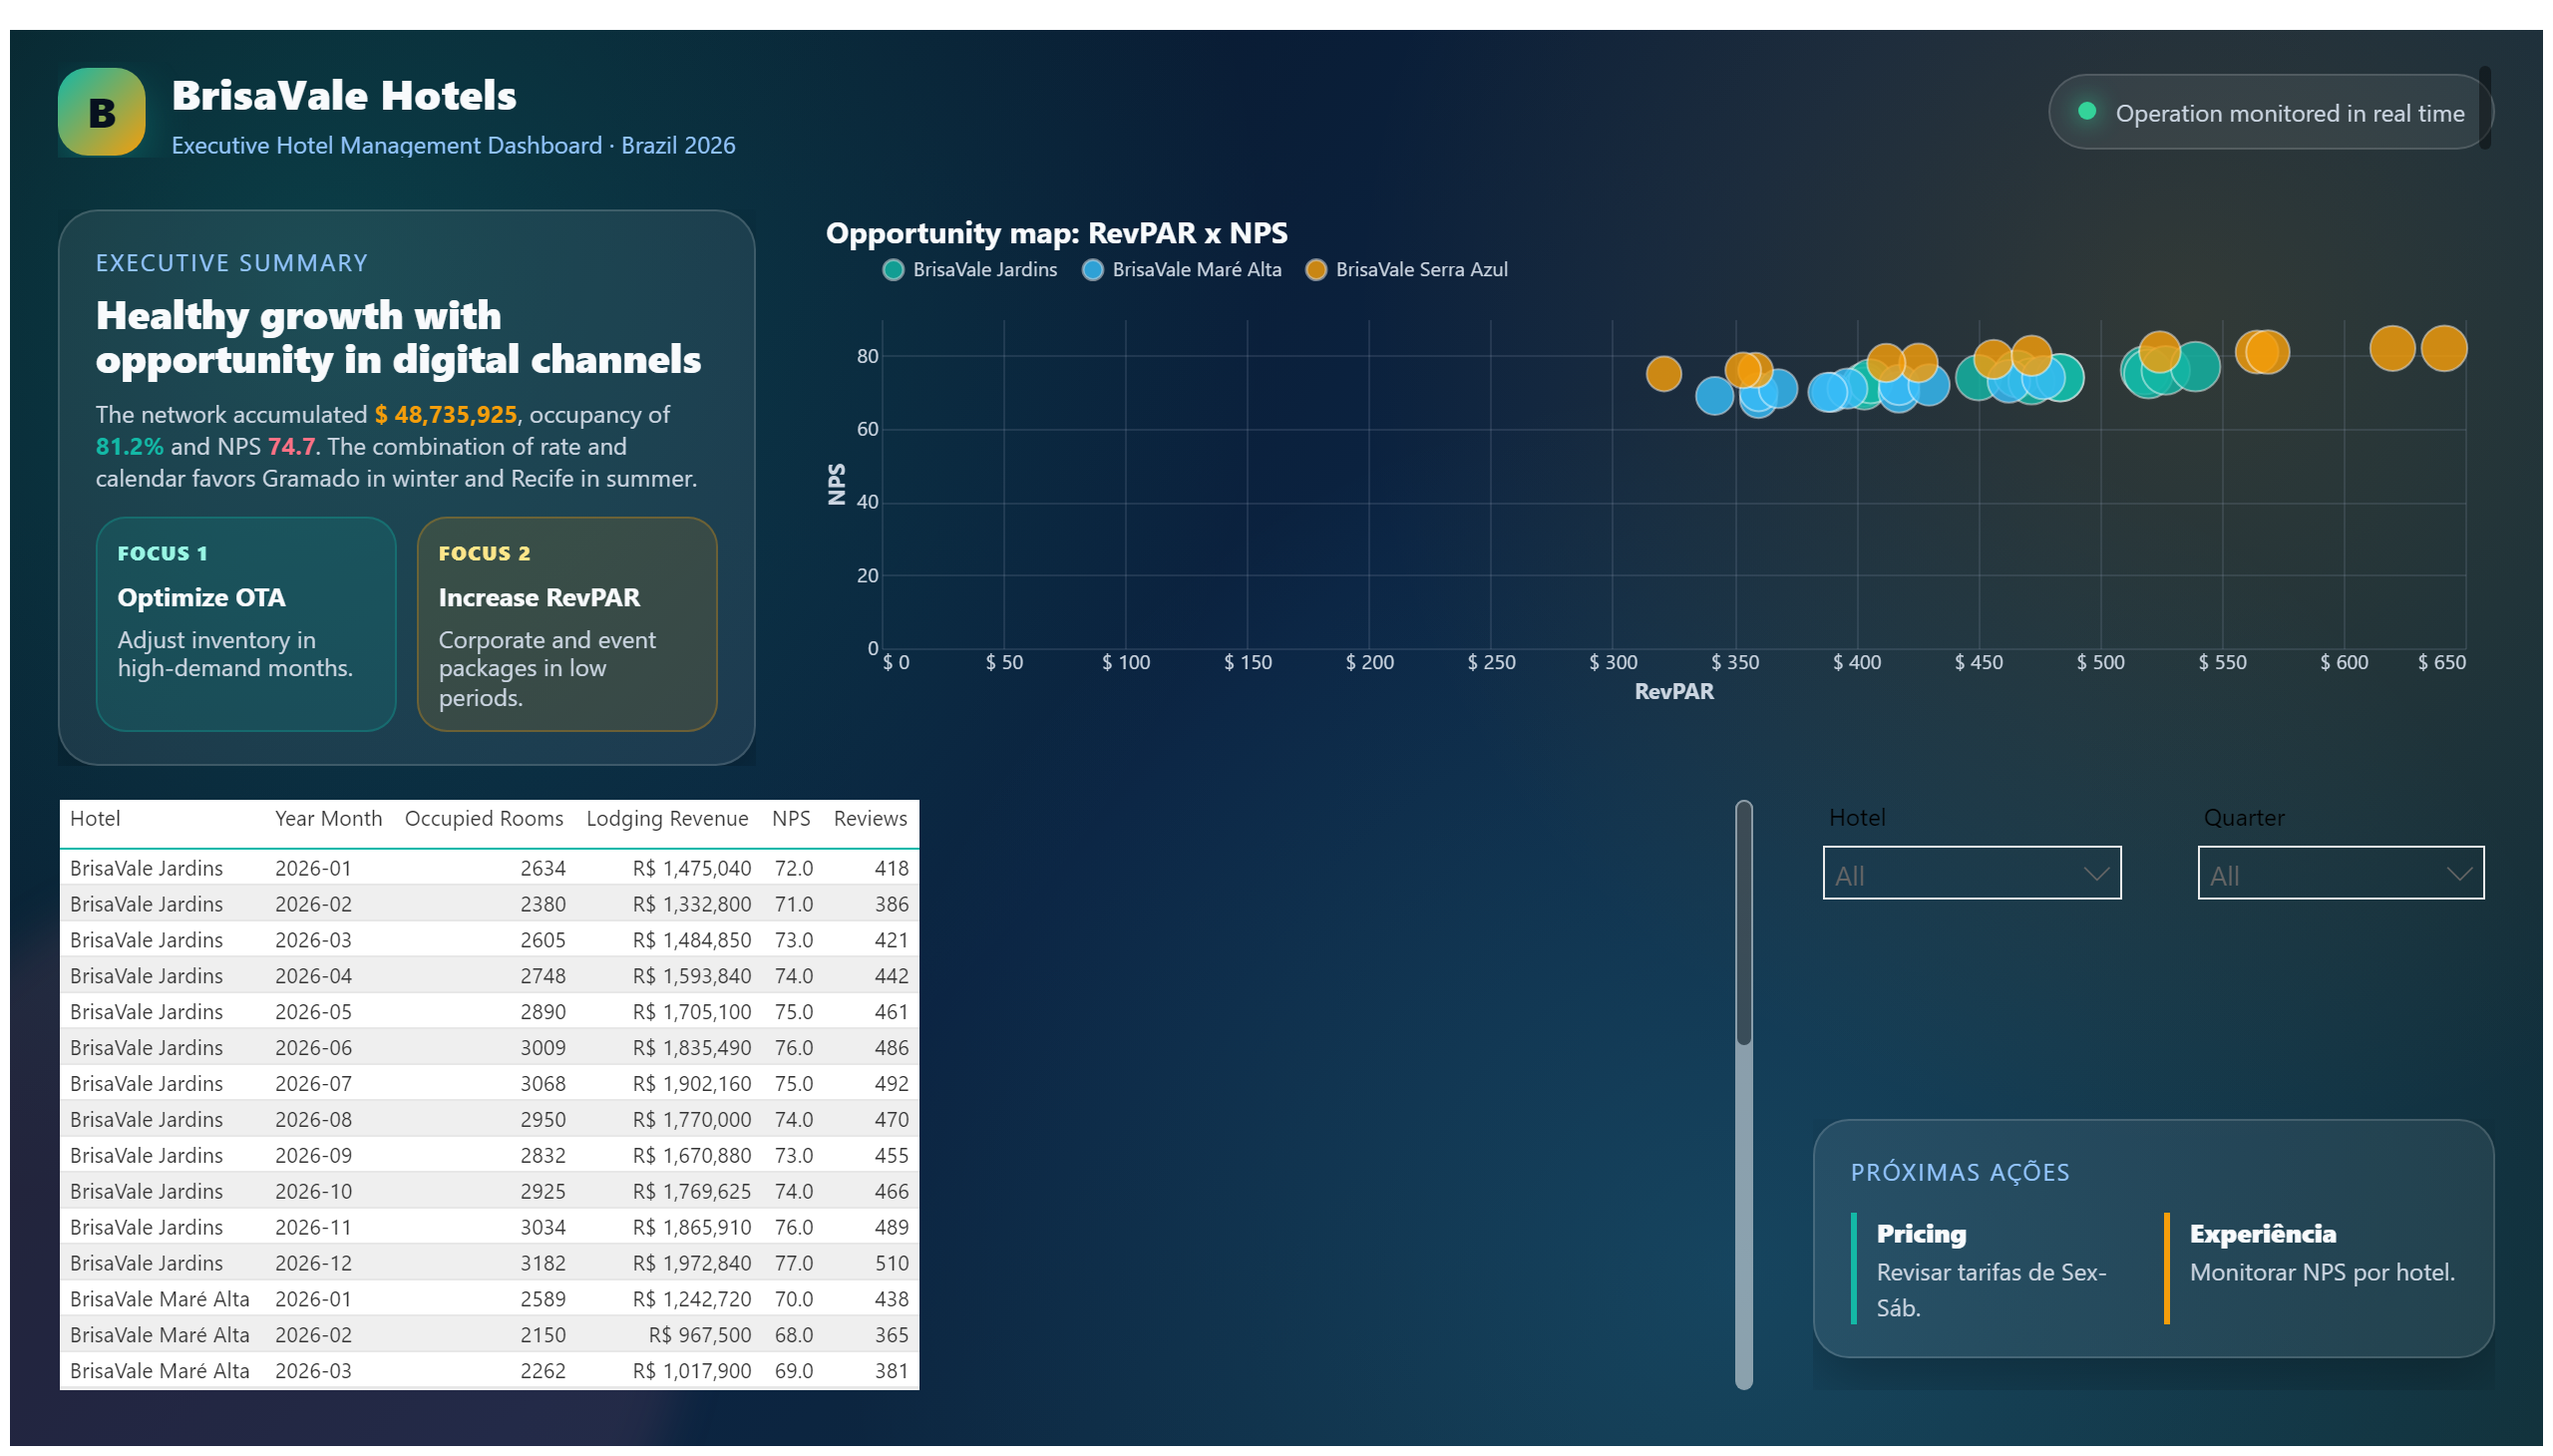Click the green real-time status dot

point(2086,111)
